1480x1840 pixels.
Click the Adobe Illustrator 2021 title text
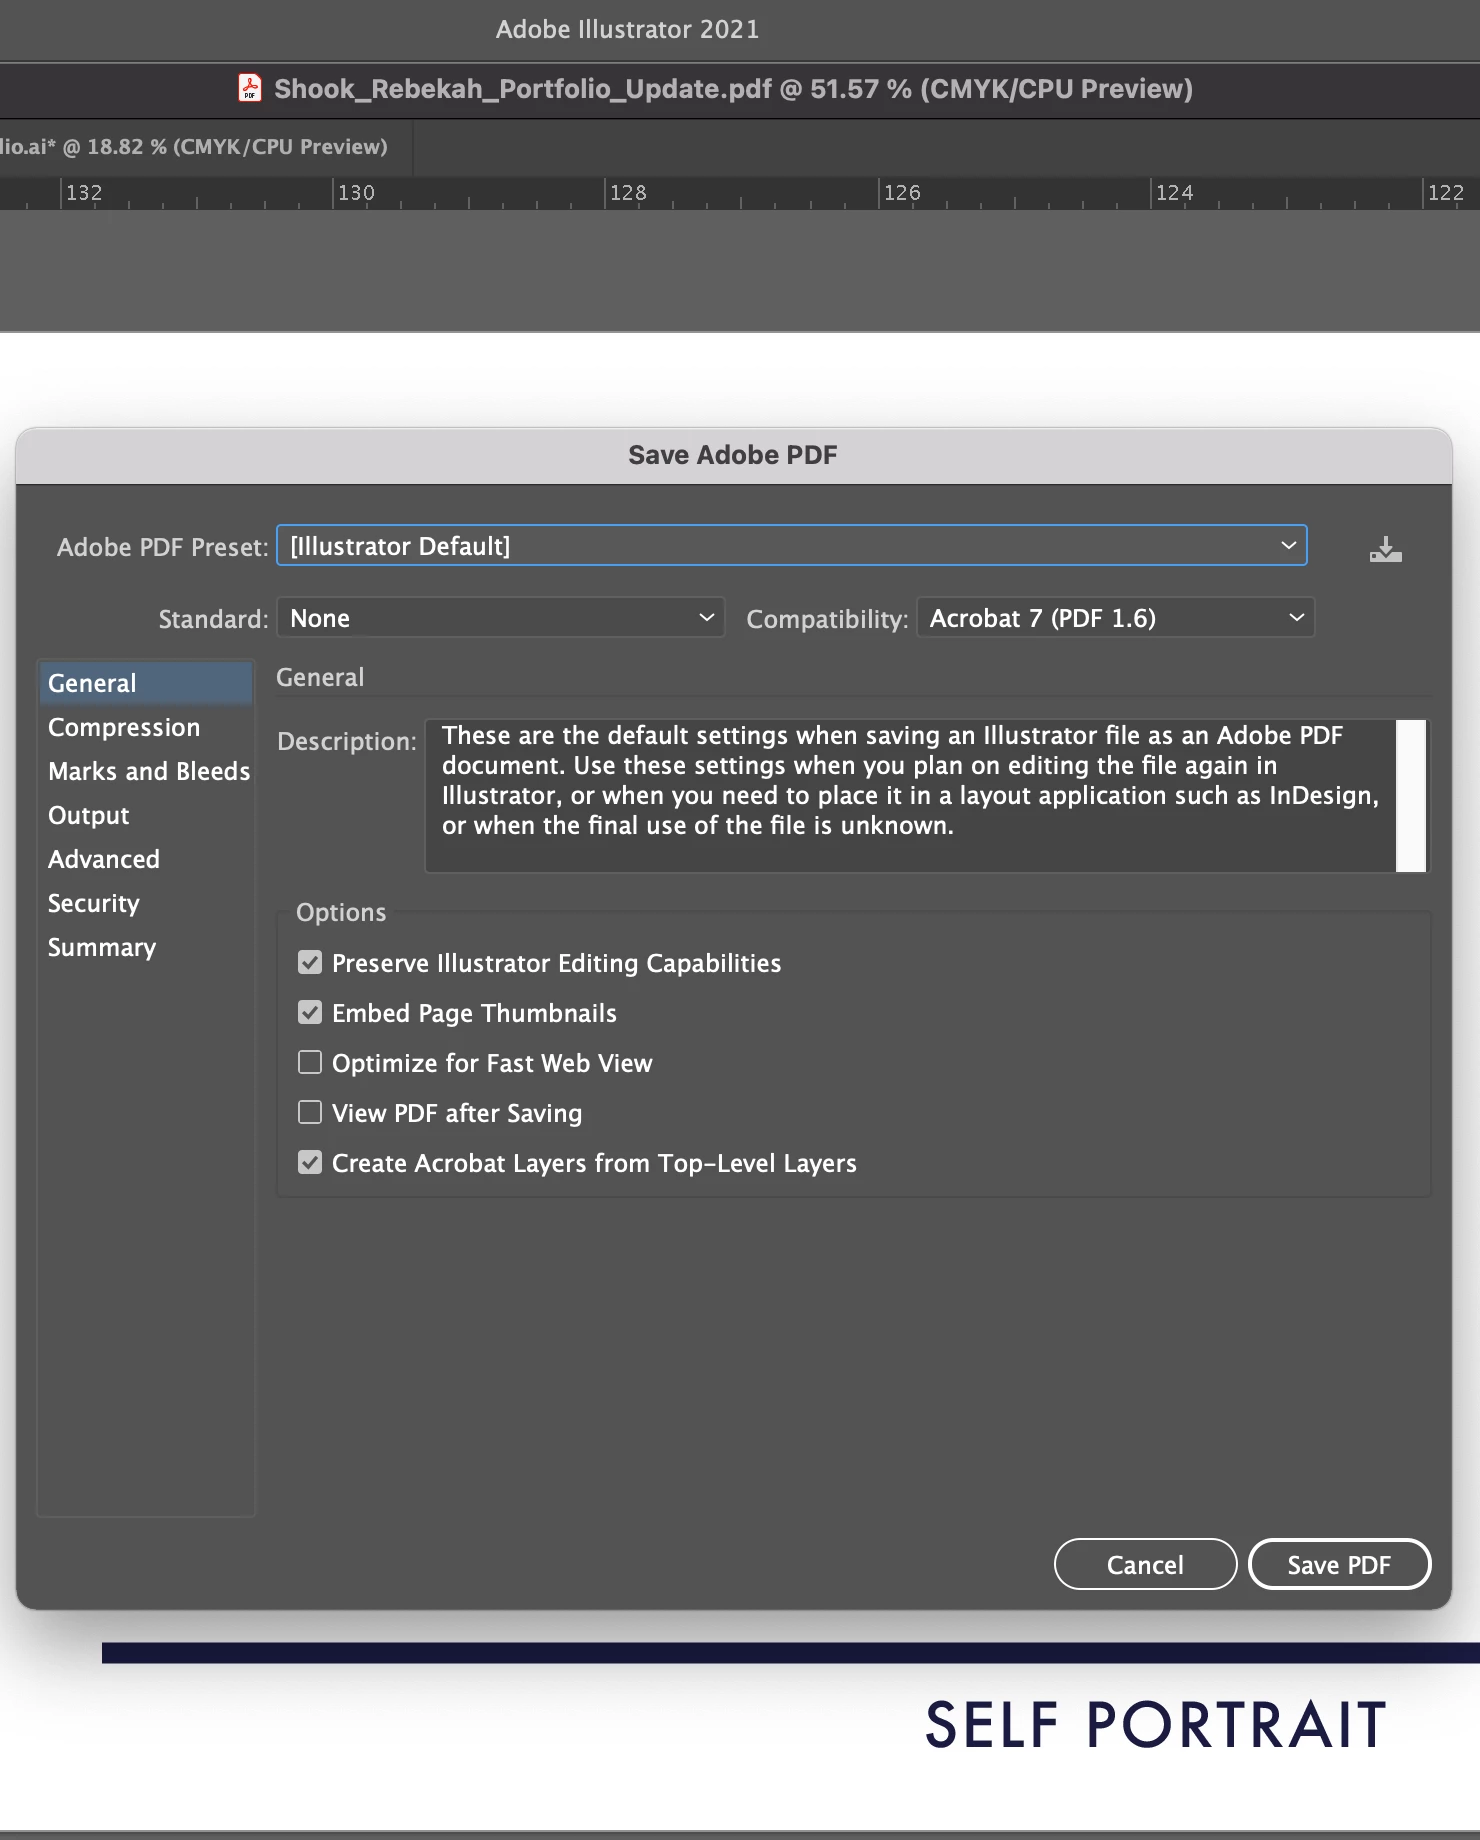pyautogui.click(x=627, y=29)
